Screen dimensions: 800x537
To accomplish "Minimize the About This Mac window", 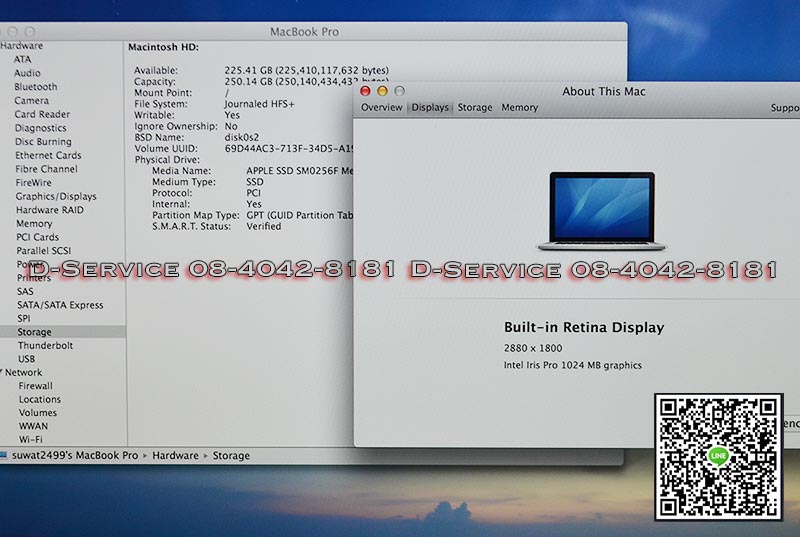I will (382, 91).
